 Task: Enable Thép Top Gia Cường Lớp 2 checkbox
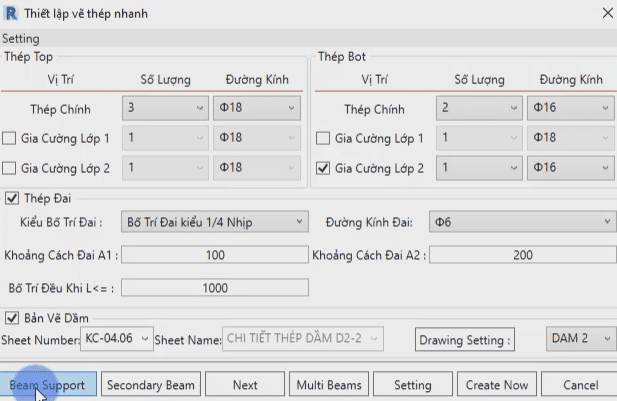[x=9, y=168]
